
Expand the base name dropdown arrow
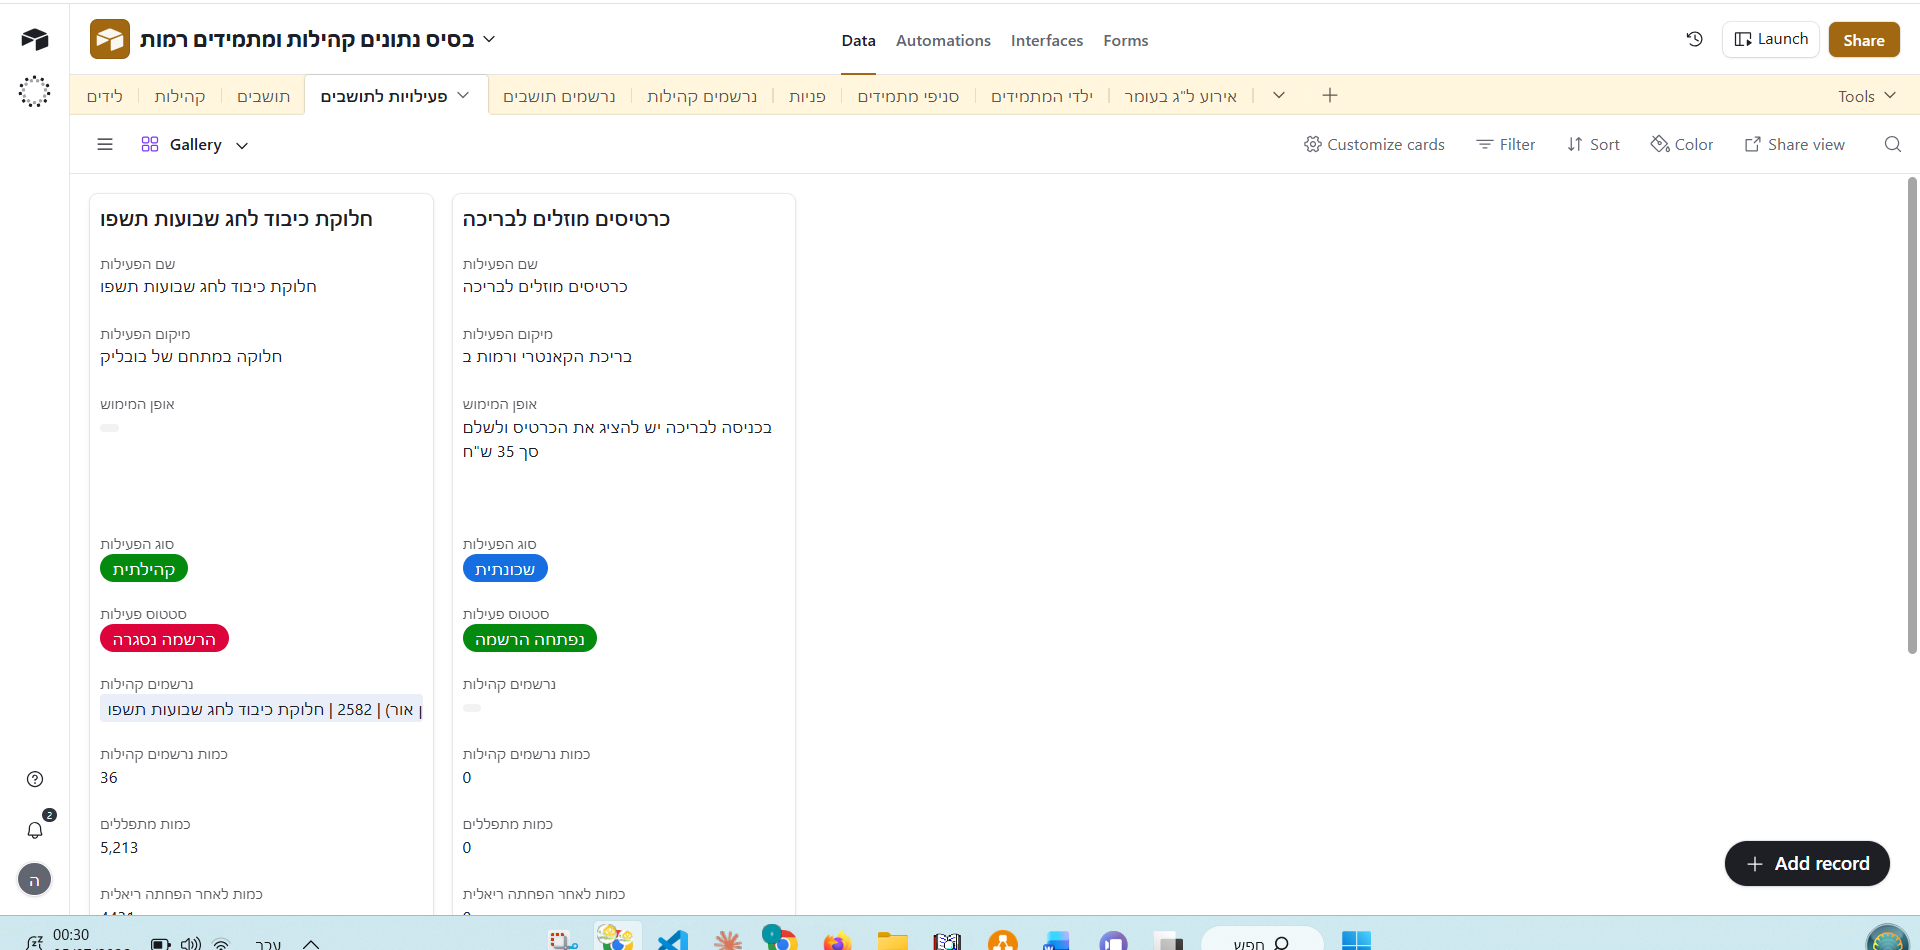[x=489, y=39]
